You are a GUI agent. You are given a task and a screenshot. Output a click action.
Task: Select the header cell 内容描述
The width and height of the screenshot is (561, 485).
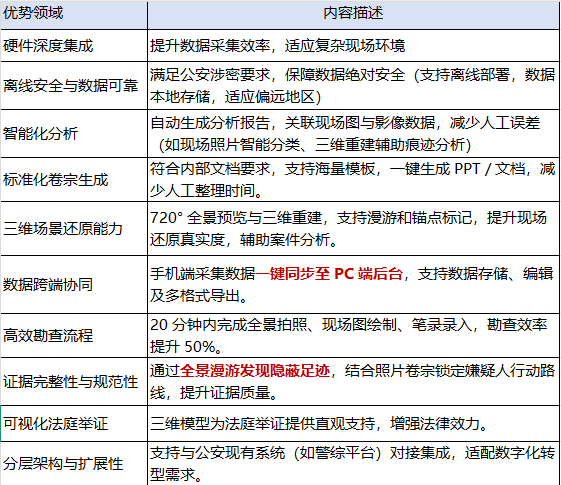pos(353,15)
